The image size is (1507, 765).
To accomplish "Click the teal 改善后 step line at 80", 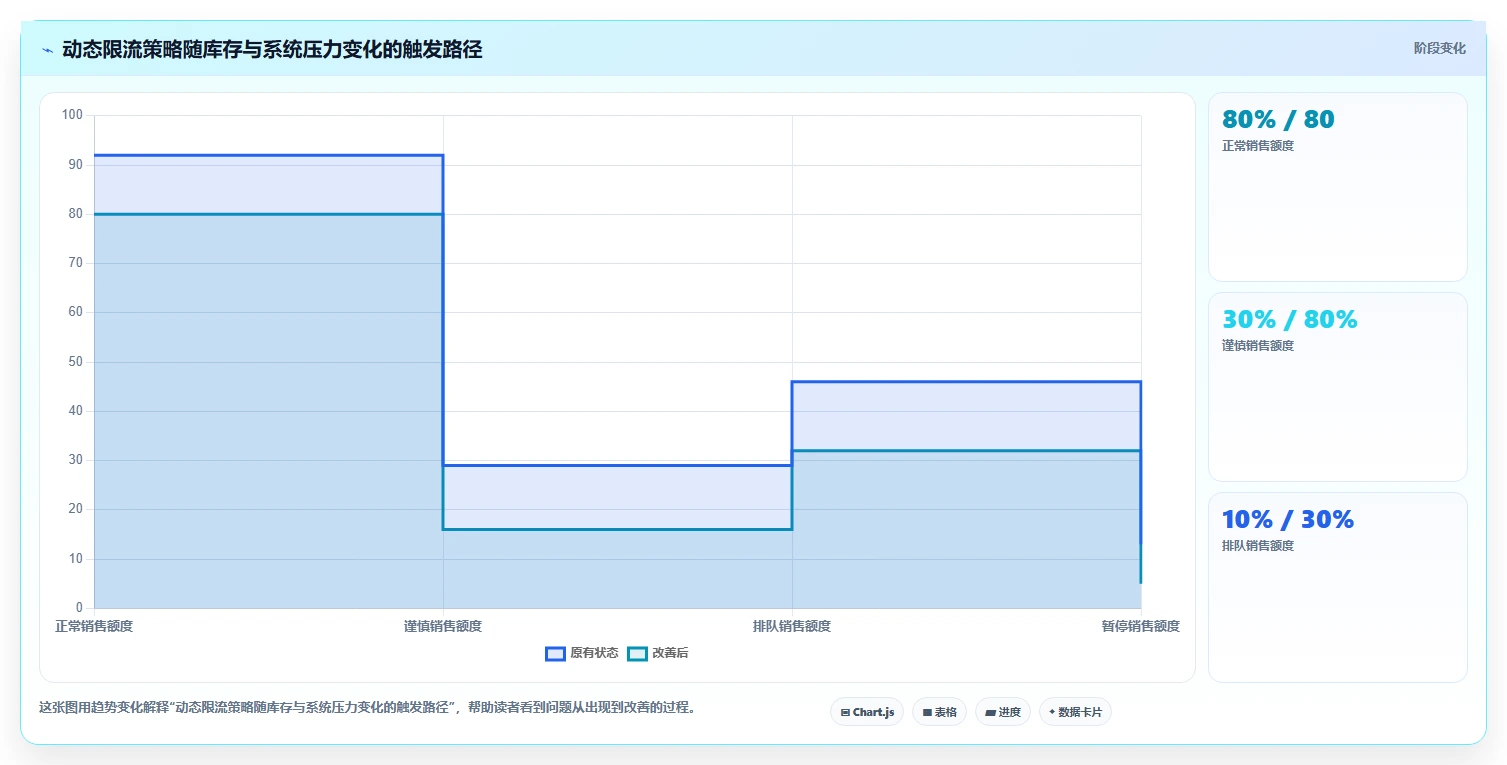I will pyautogui.click(x=268, y=214).
